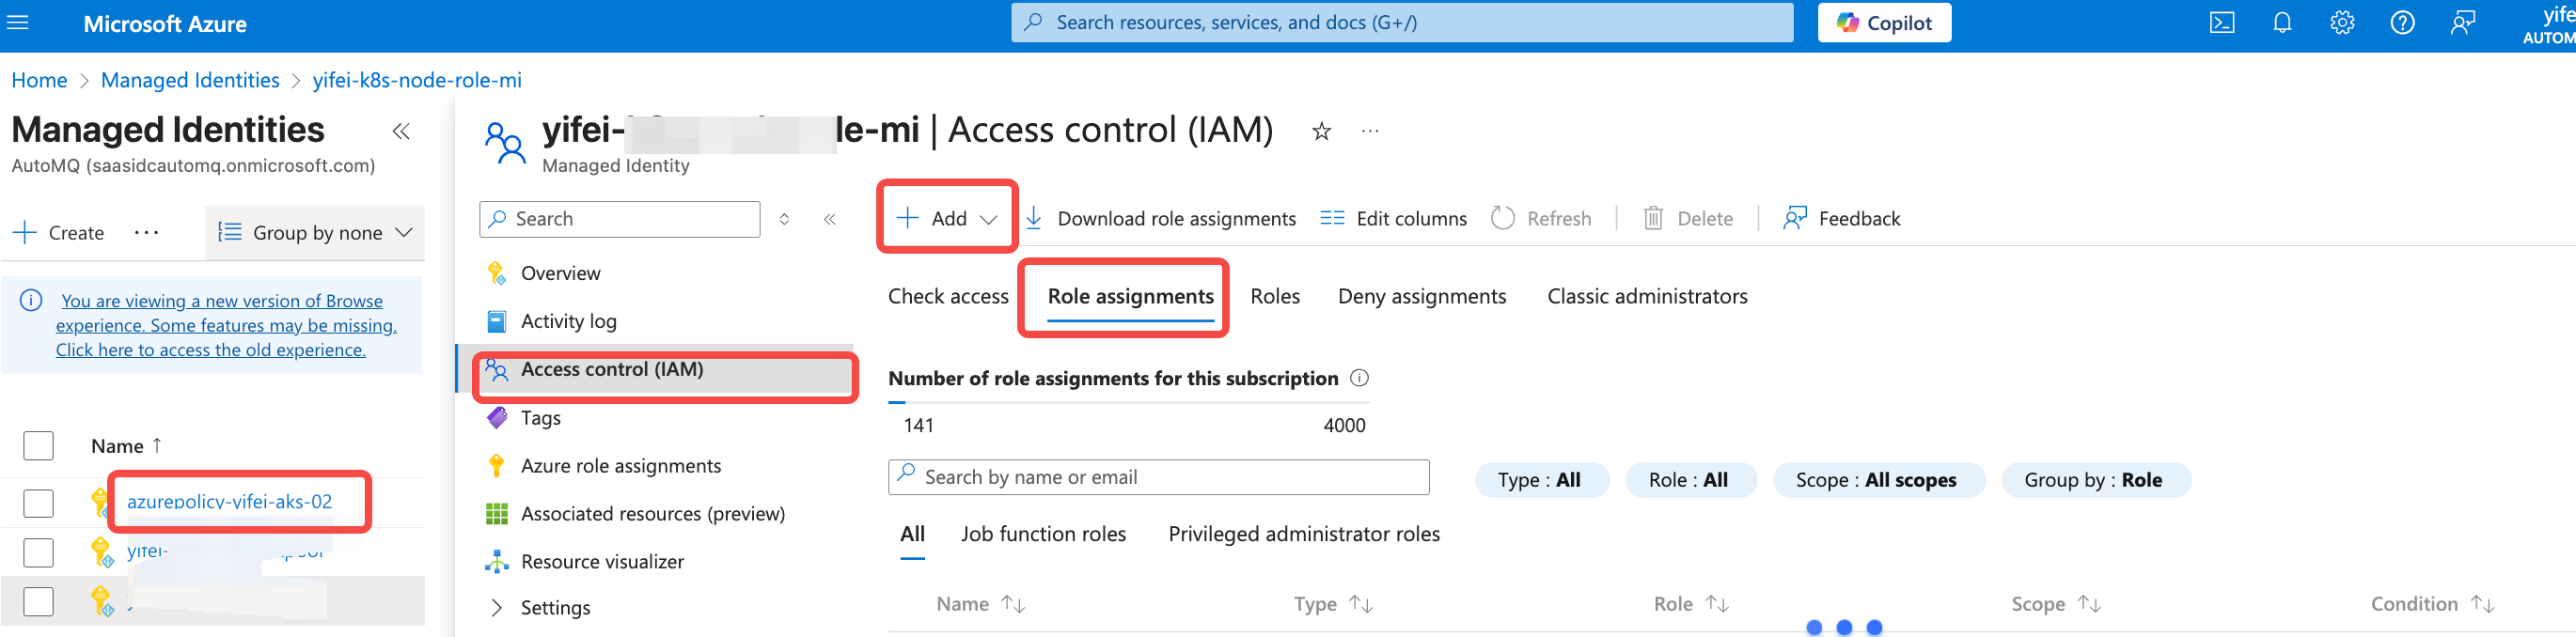Switch to Roles tab
The width and height of the screenshot is (2576, 637).
tap(1275, 296)
